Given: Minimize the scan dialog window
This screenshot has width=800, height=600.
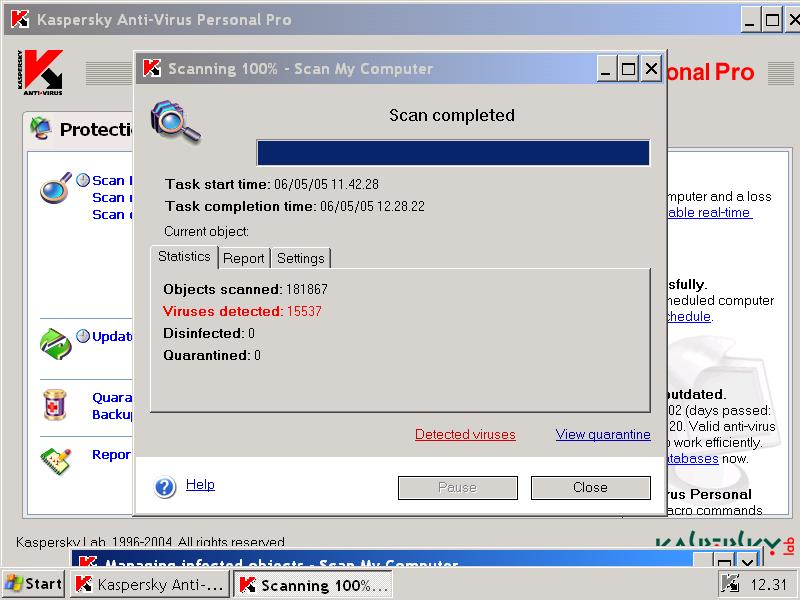Looking at the screenshot, I should coord(606,68).
